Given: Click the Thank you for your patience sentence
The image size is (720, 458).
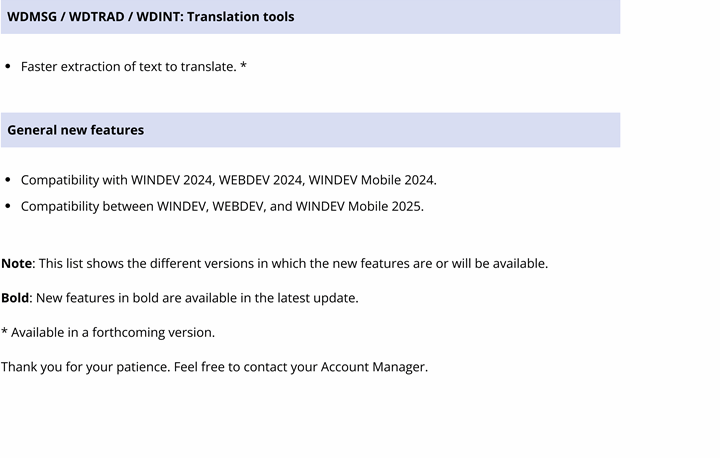Looking at the screenshot, I should [214, 367].
